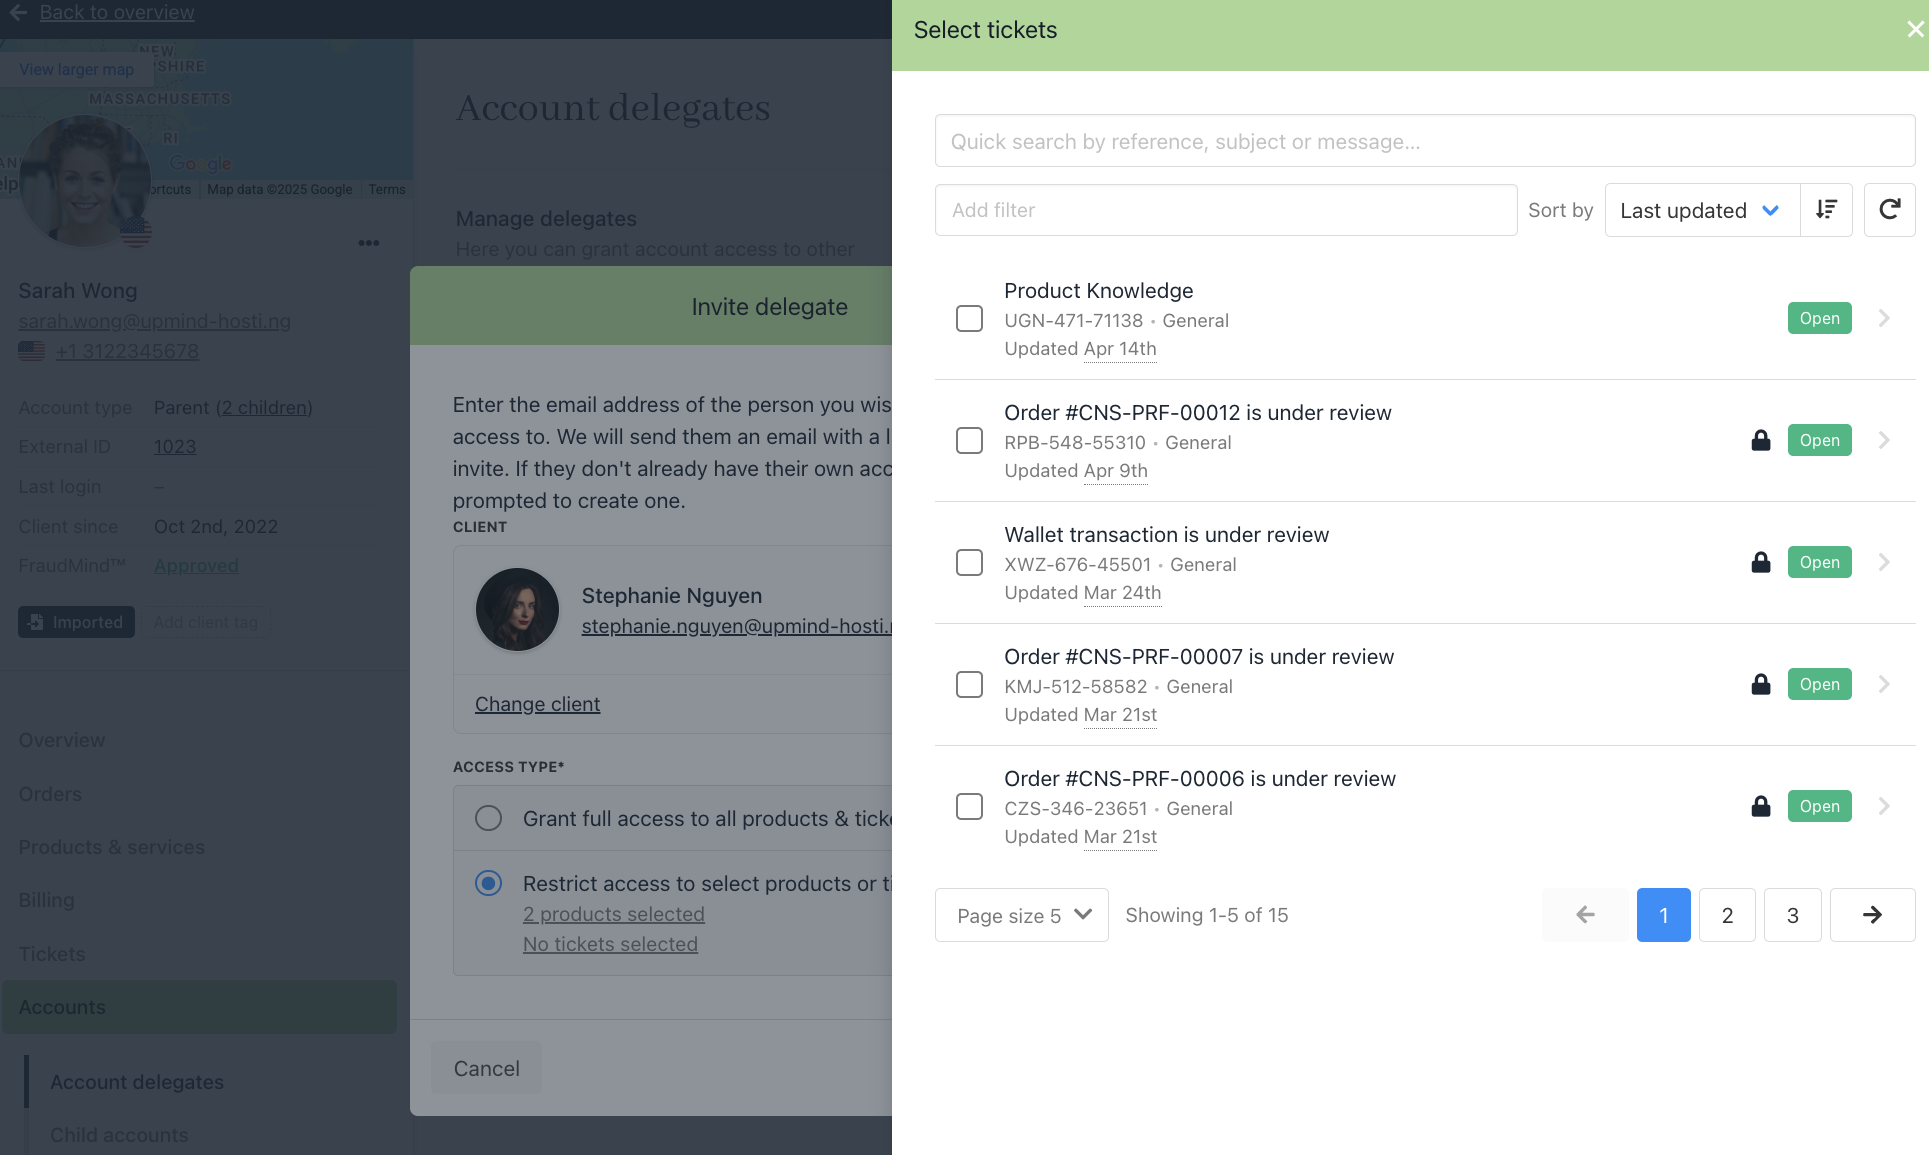1929x1155 pixels.
Task: Click the Cancel button
Action: click(x=486, y=1068)
